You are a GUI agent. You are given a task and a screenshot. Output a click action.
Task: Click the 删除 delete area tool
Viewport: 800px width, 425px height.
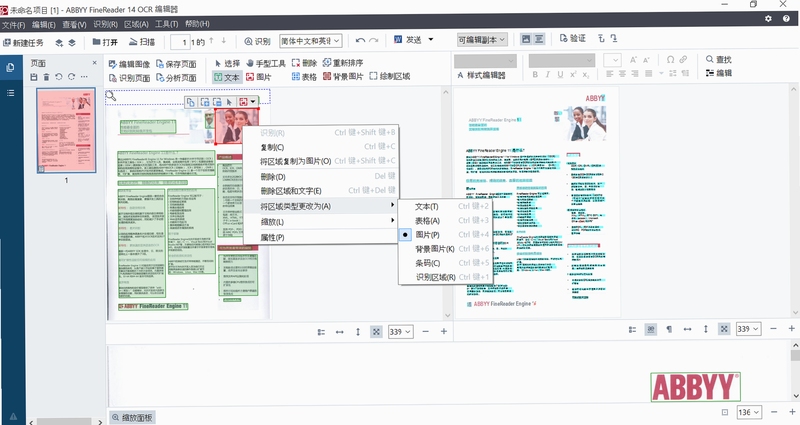click(304, 63)
